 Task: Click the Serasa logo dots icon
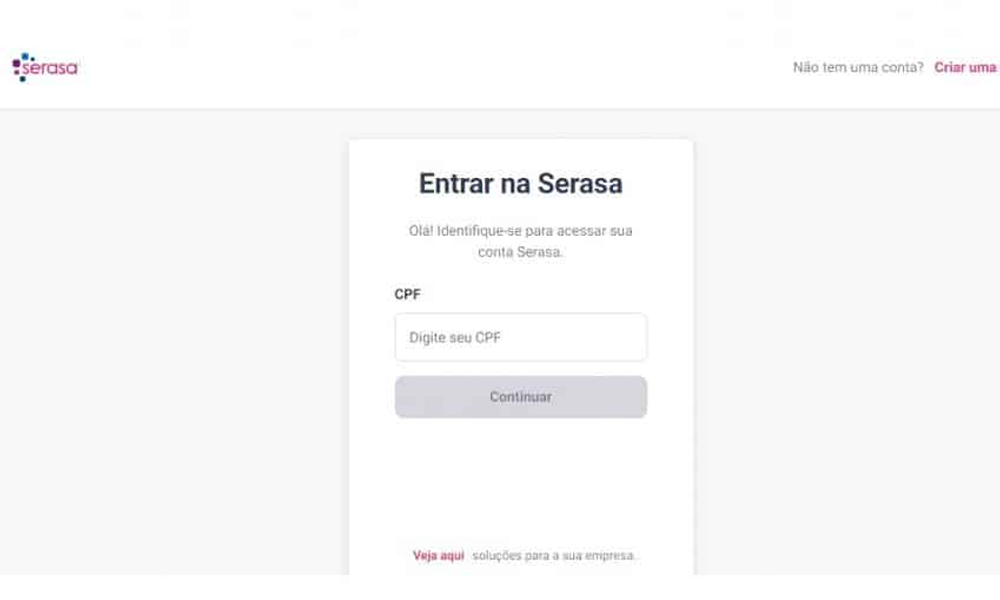[19, 66]
